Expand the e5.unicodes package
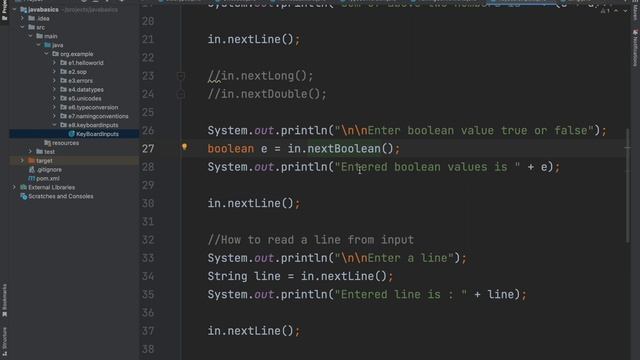Image resolution: width=640 pixels, height=360 pixels. (54, 98)
